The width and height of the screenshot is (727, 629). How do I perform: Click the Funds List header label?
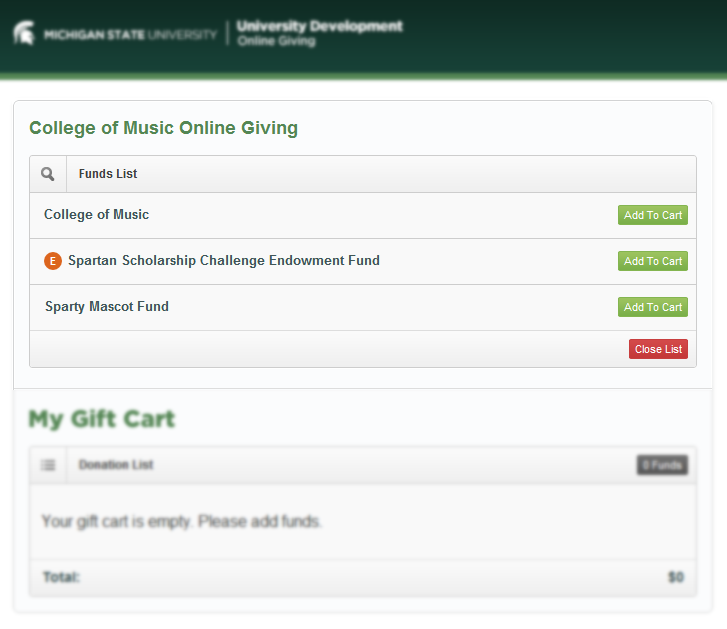(x=108, y=174)
